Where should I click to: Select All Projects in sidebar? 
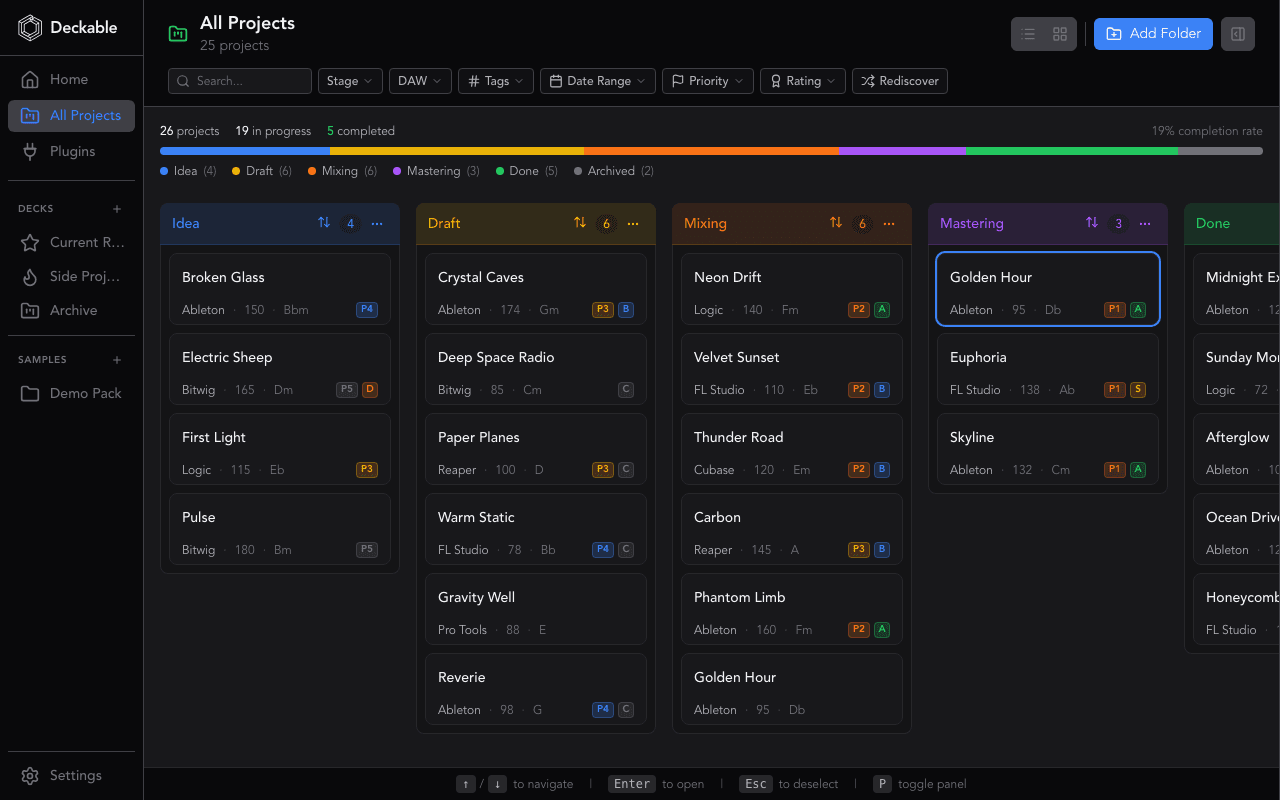tap(71, 116)
